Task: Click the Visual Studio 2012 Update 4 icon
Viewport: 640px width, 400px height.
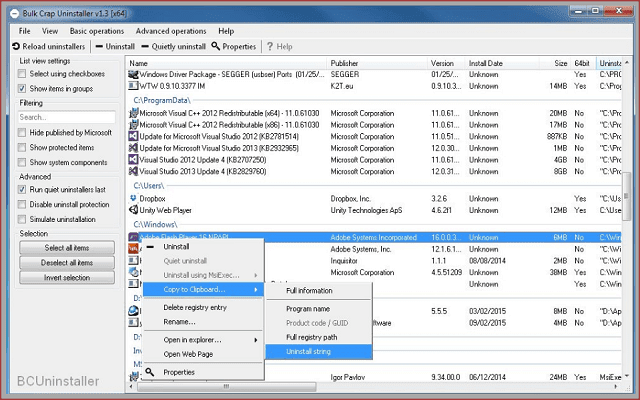Action: point(134,160)
